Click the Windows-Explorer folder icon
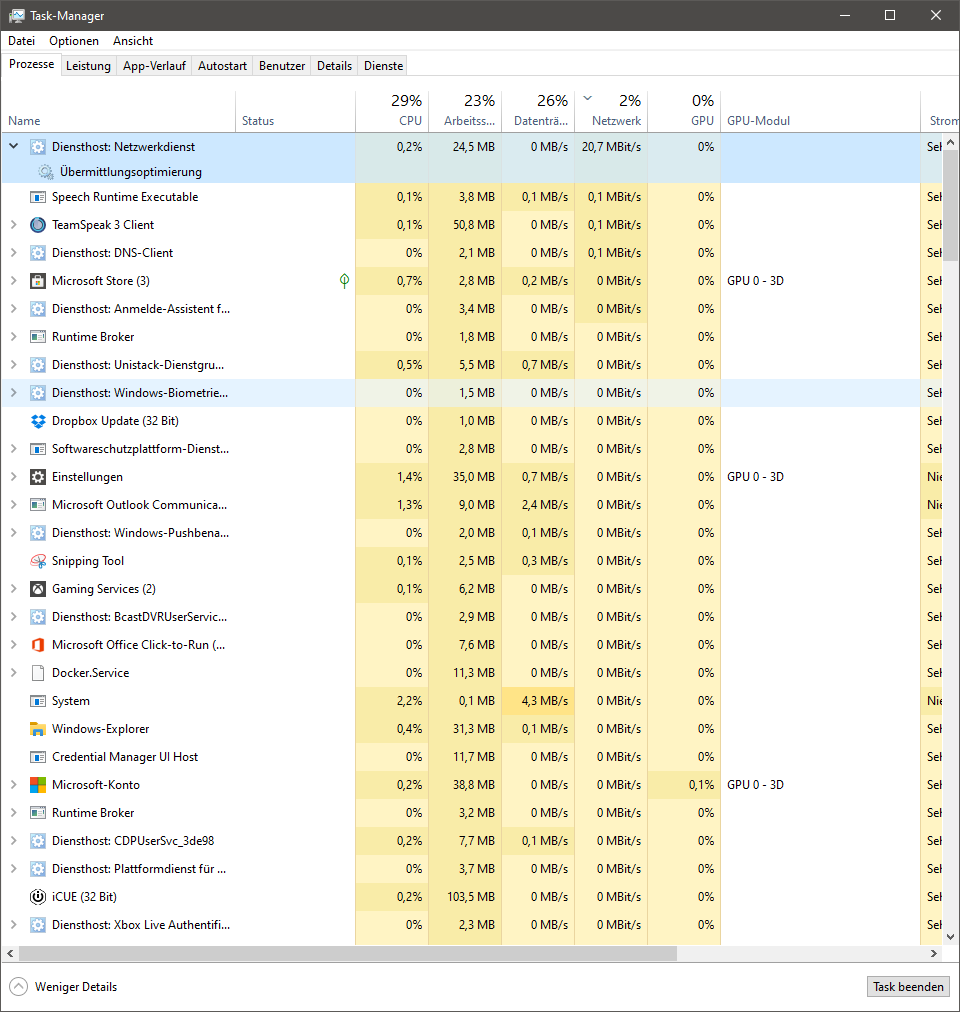The height and width of the screenshot is (1012, 960). pyautogui.click(x=38, y=729)
